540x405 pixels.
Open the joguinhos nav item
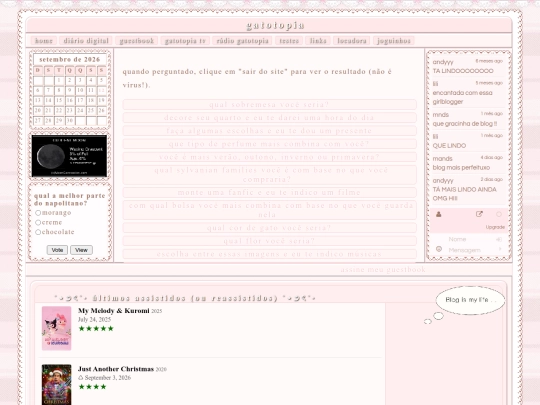(x=394, y=41)
